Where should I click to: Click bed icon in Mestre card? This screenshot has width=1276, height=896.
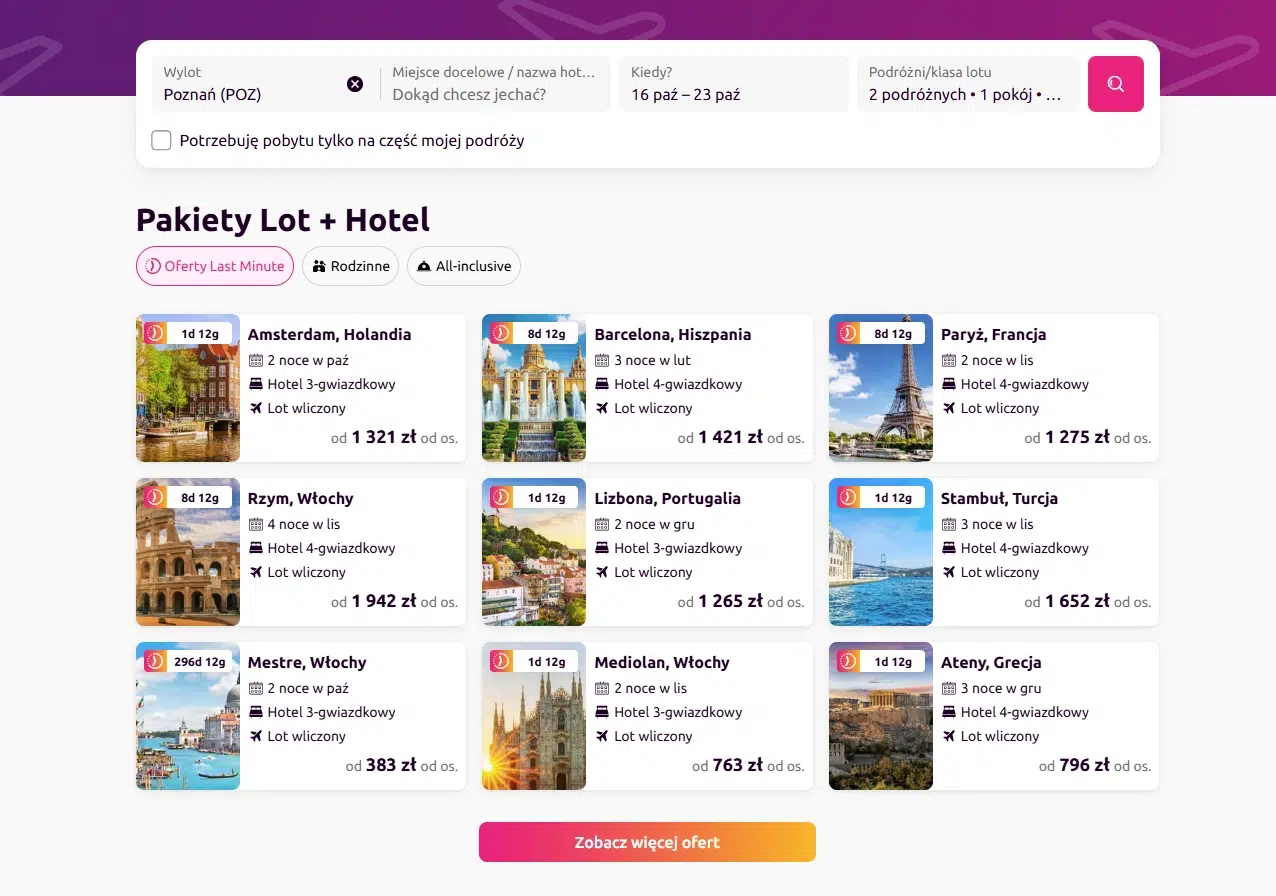click(255, 712)
